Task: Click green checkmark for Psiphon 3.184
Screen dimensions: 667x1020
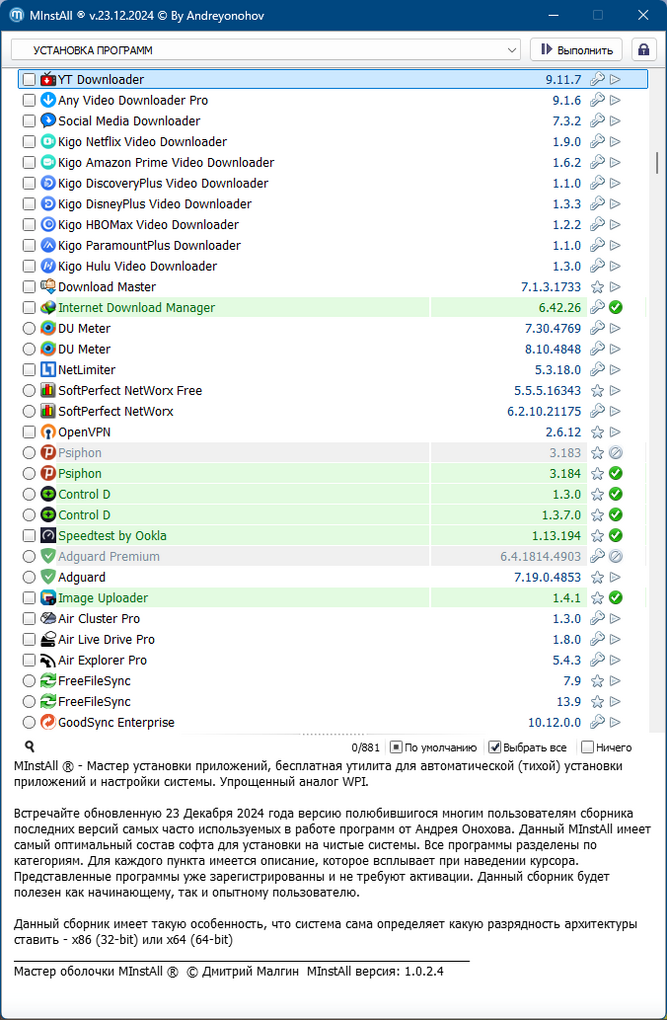Action: (x=616, y=474)
